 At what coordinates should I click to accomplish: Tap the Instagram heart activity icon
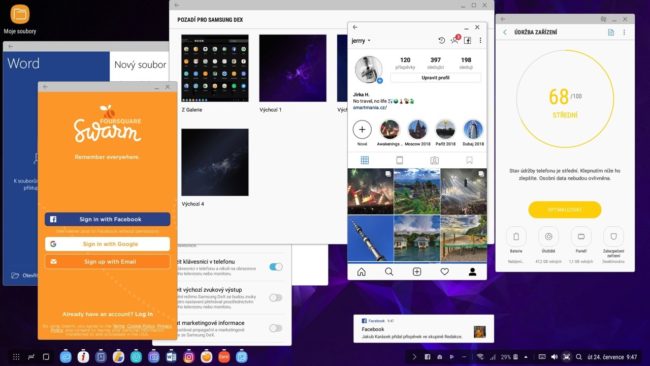444,271
